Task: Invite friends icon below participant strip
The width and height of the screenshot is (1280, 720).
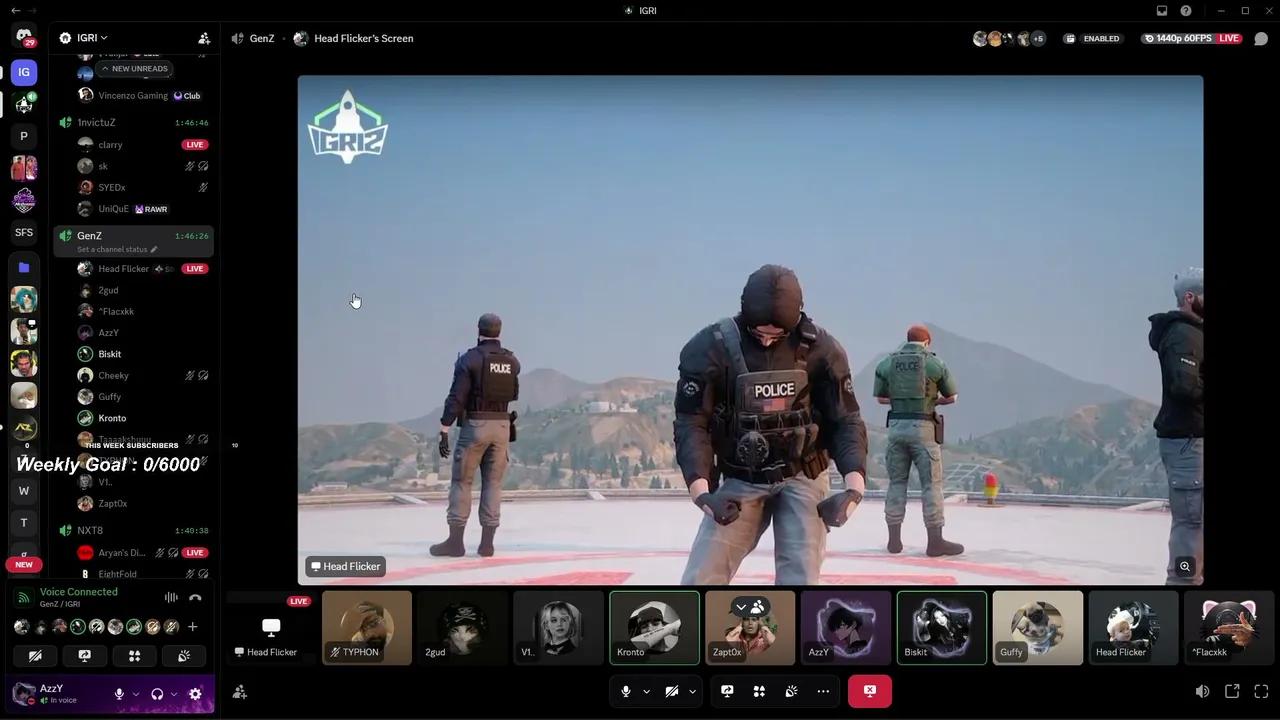Action: point(240,691)
